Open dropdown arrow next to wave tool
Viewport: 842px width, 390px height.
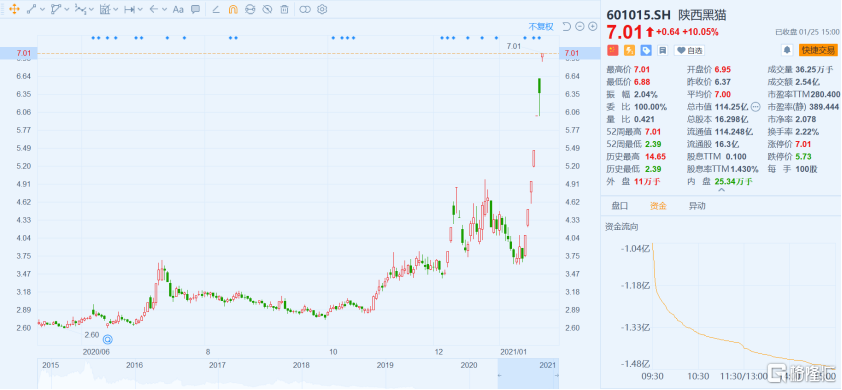click(x=91, y=10)
